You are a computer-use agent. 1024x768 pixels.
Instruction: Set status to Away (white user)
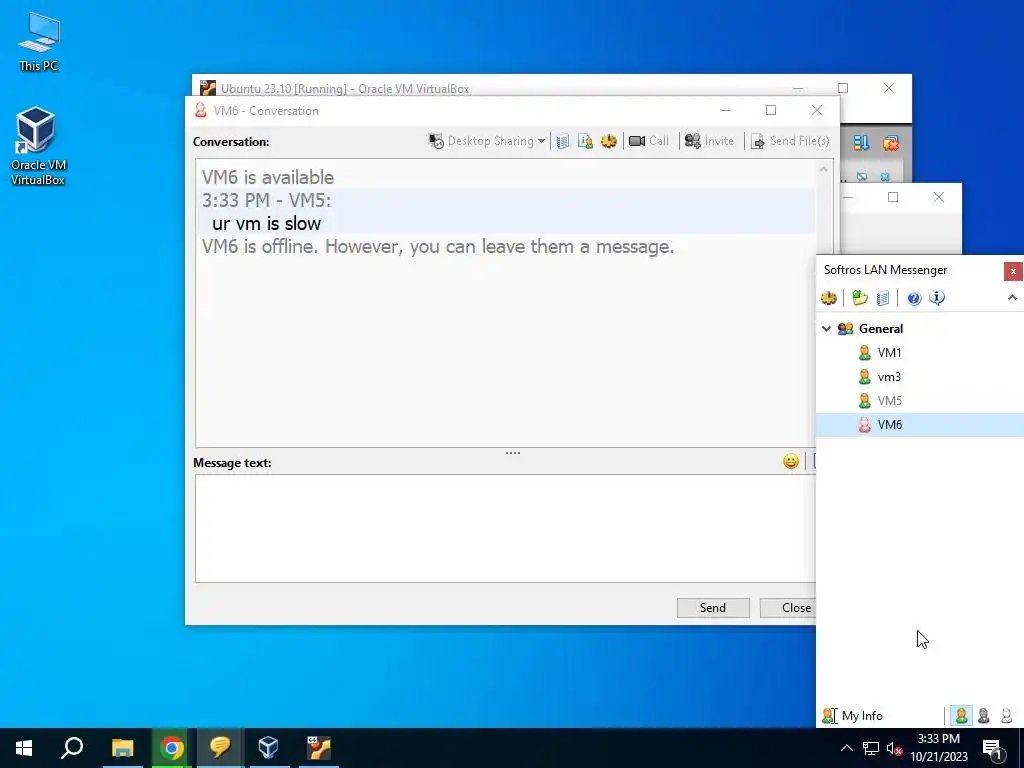pos(1006,716)
